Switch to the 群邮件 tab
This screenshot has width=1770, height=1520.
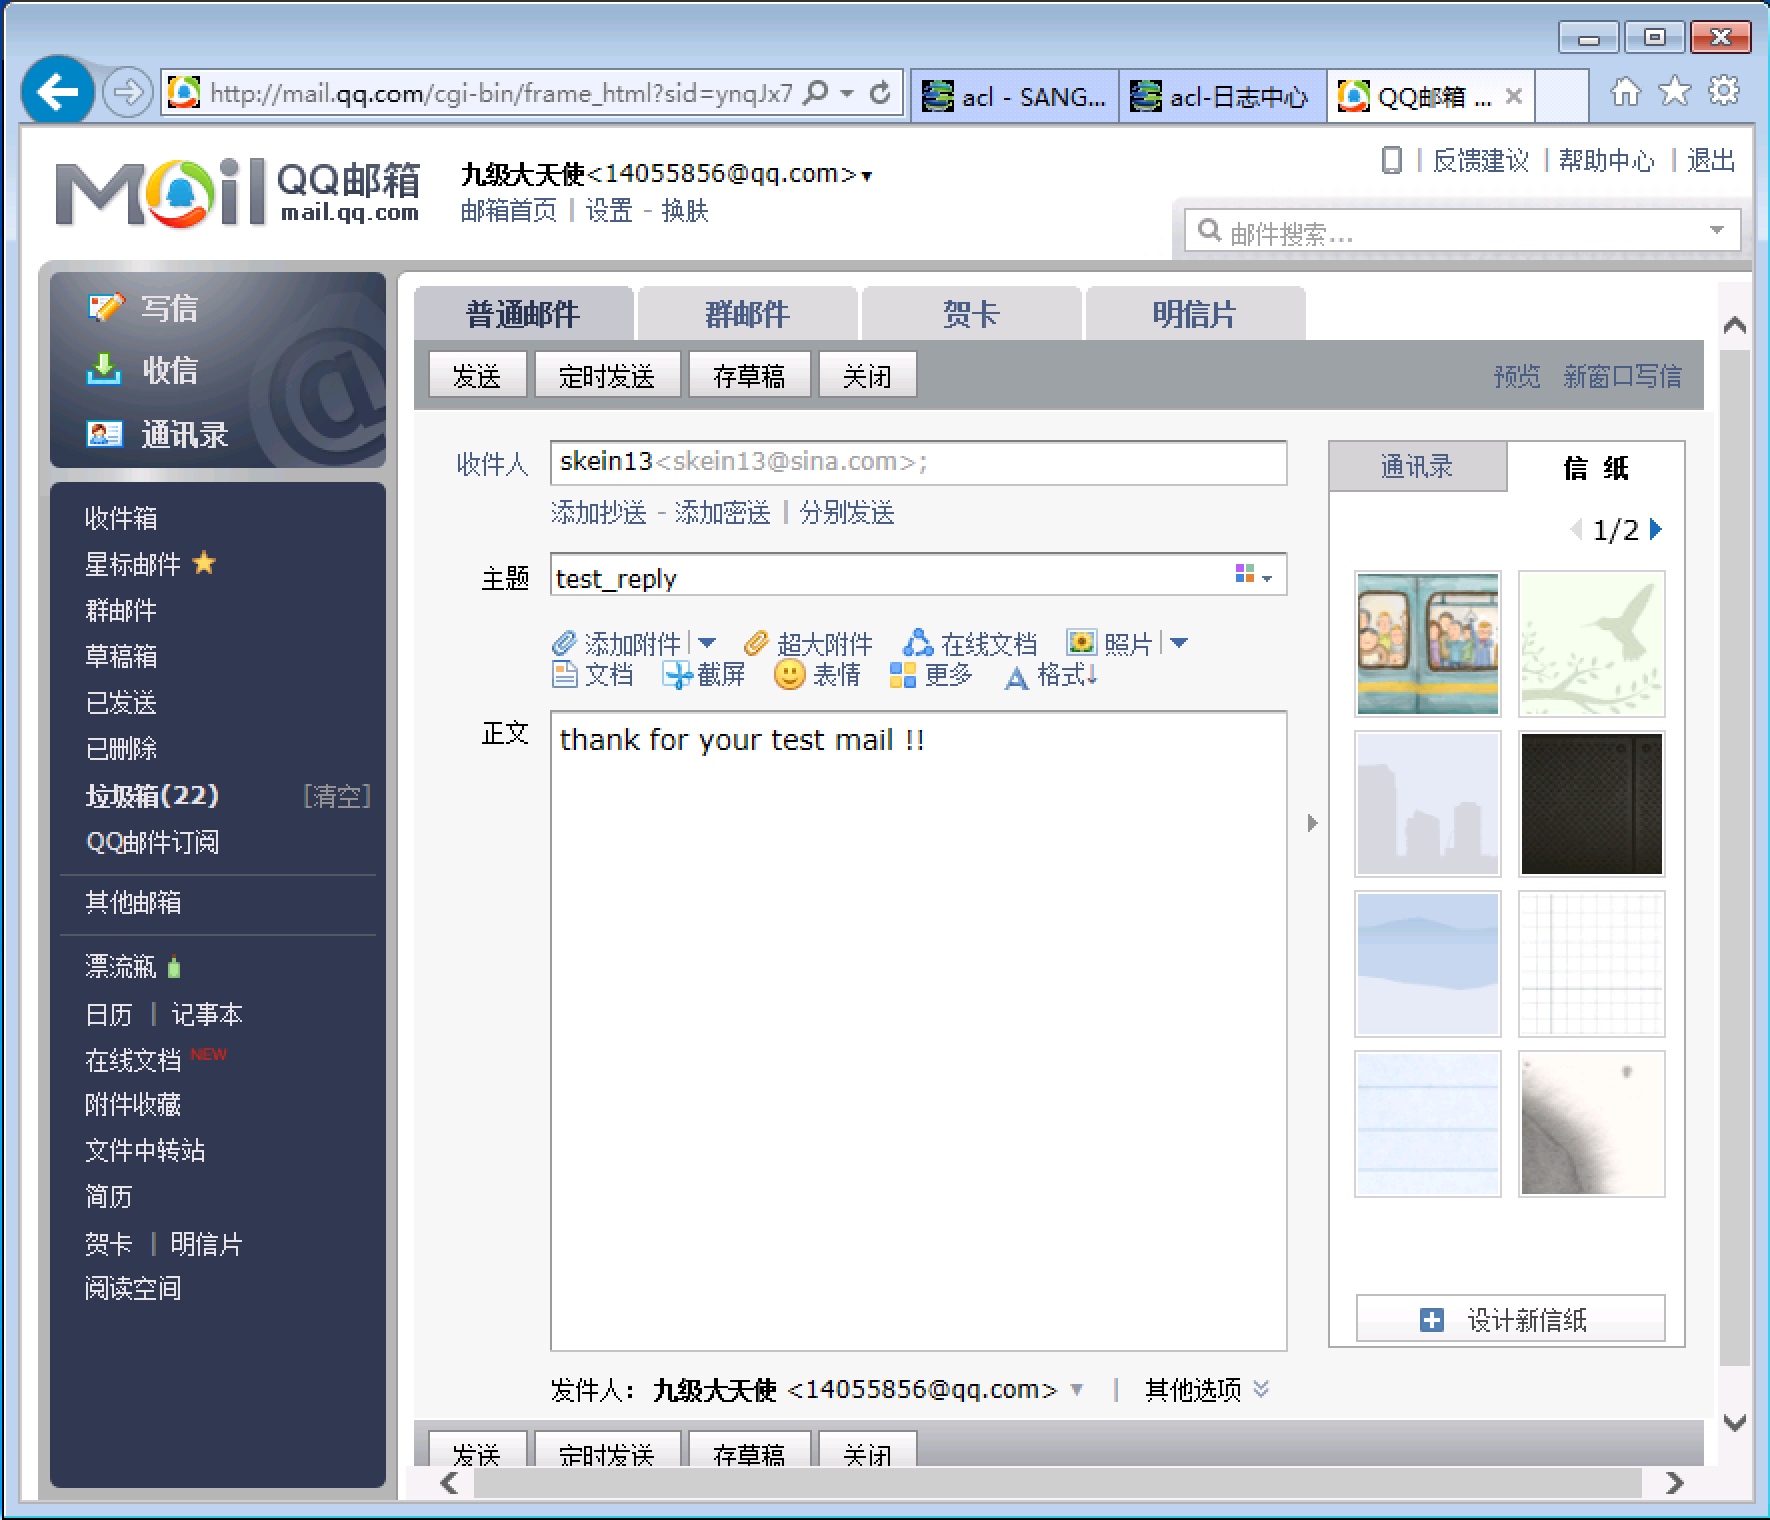pyautogui.click(x=747, y=314)
